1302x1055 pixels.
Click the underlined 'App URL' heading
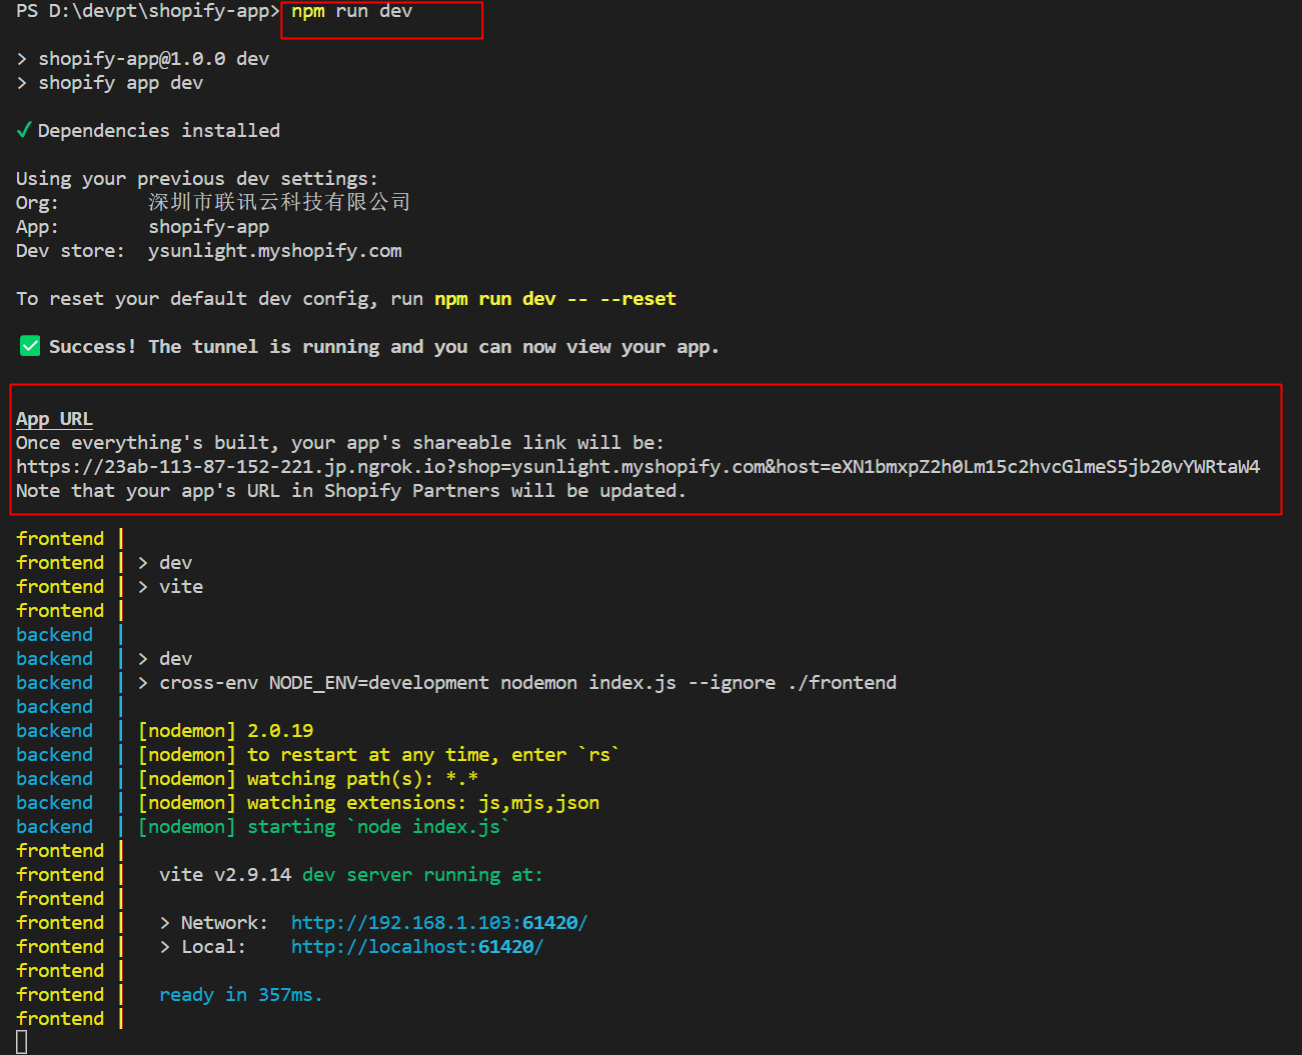54,419
